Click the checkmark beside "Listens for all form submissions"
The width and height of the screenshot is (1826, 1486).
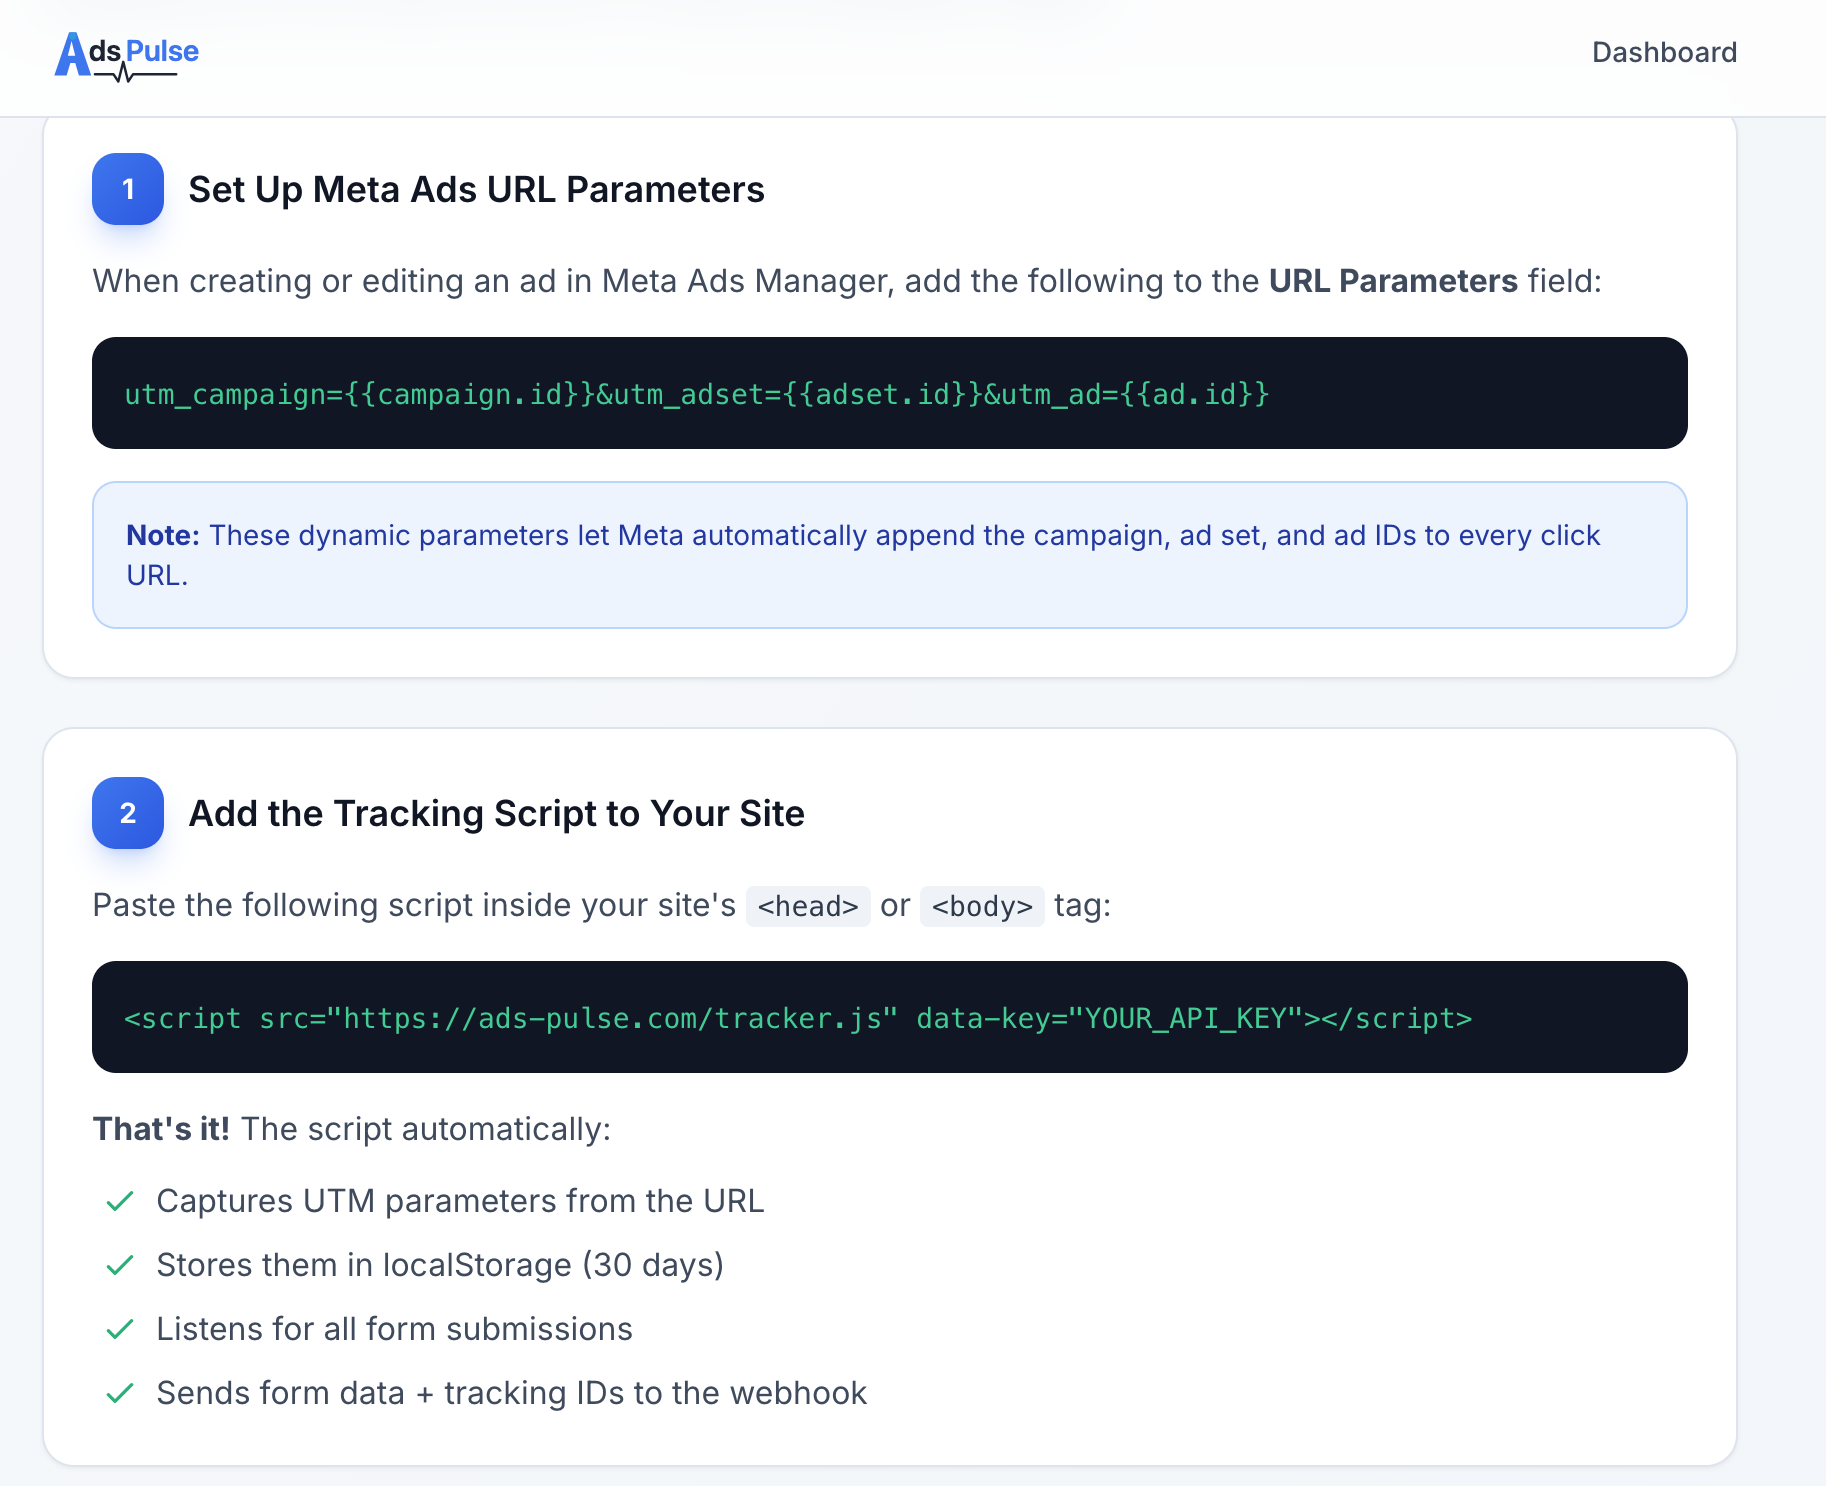pyautogui.click(x=120, y=1328)
